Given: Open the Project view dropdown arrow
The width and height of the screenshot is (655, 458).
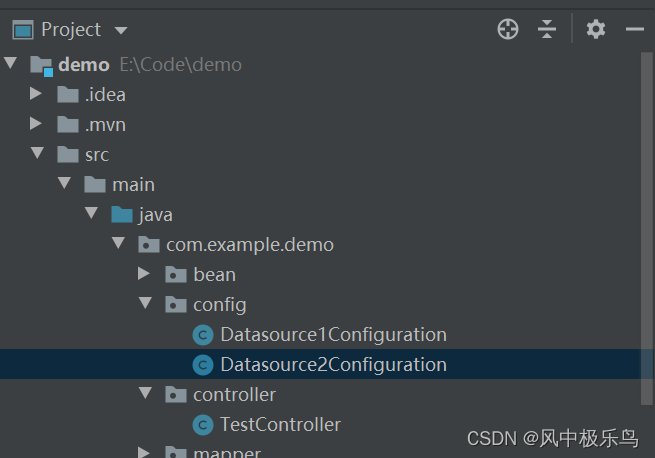Looking at the screenshot, I should pyautogui.click(x=121, y=31).
